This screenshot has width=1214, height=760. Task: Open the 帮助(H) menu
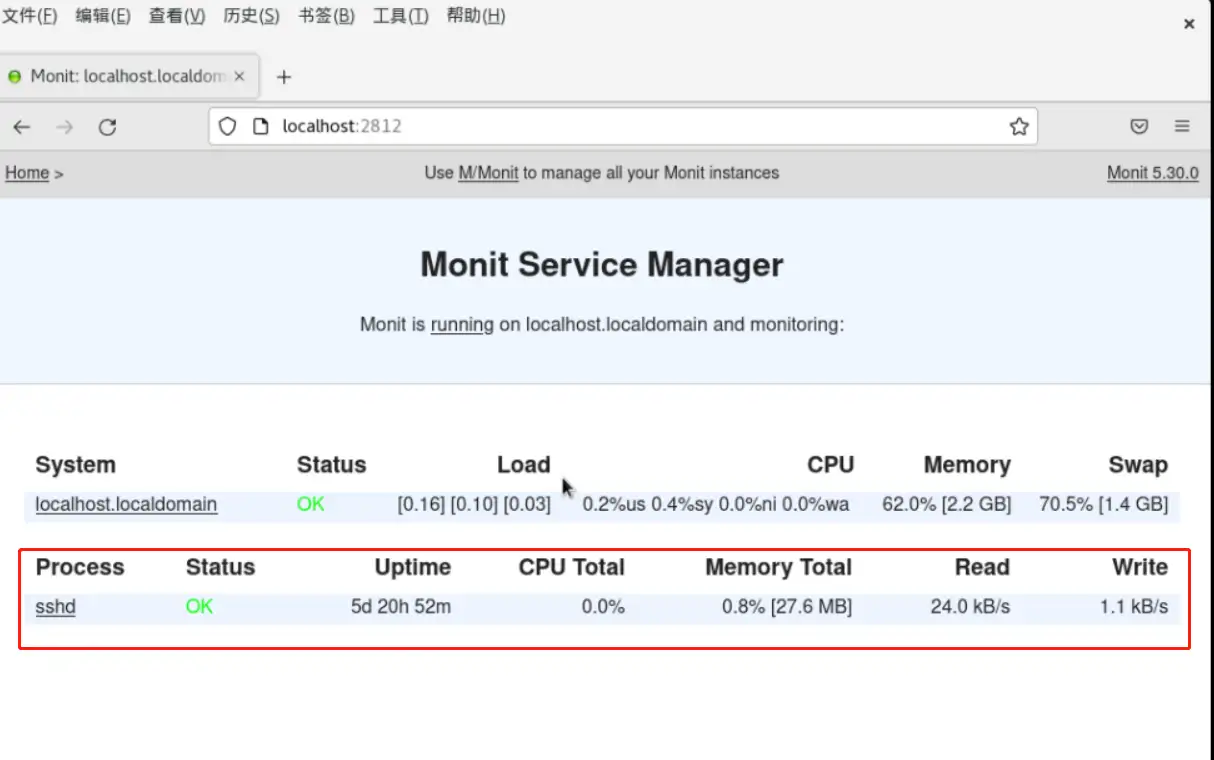click(475, 16)
